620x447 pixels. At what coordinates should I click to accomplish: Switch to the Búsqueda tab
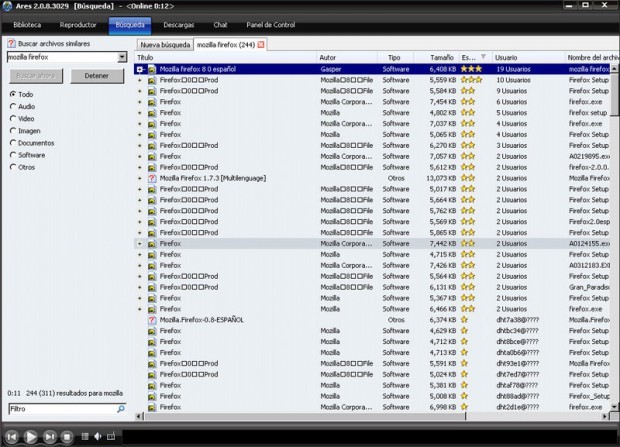[130, 25]
